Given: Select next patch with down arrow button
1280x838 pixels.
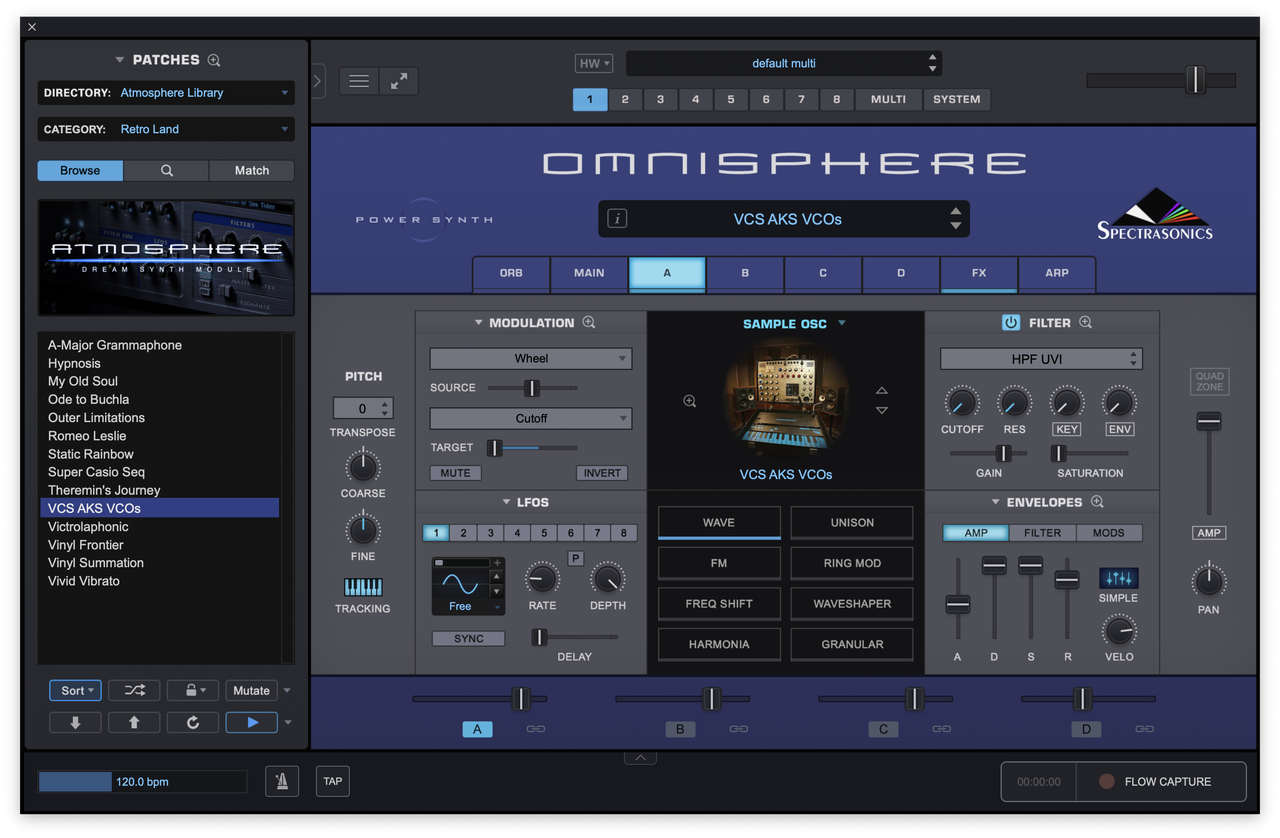Looking at the screenshot, I should click(75, 722).
